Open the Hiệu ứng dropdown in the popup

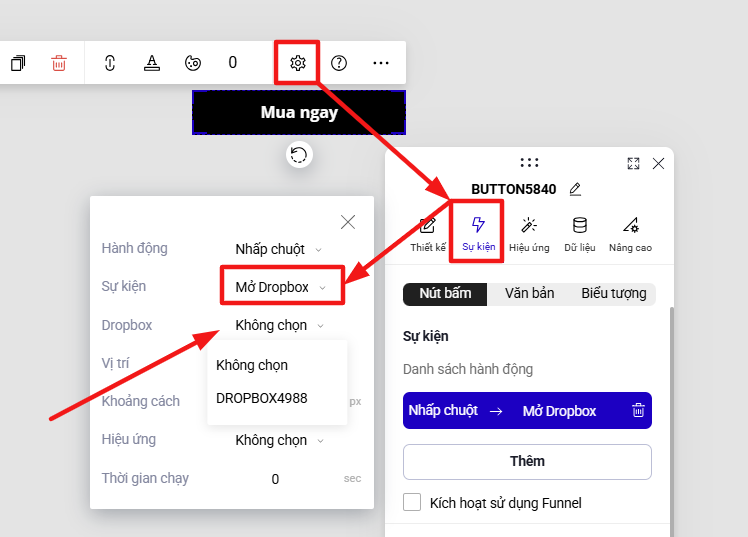pyautogui.click(x=280, y=440)
